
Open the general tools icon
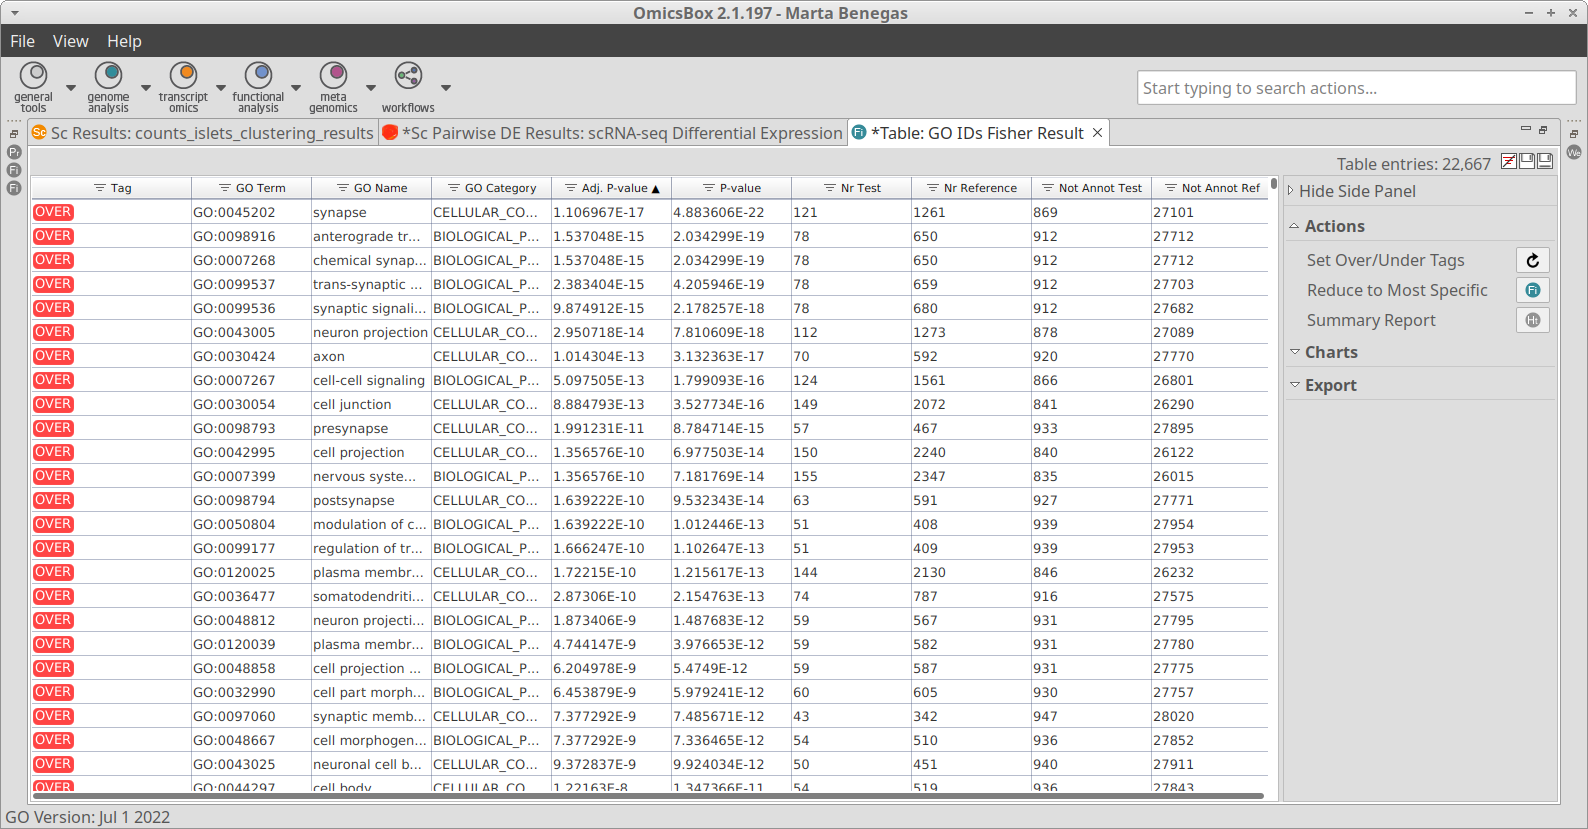click(x=33, y=76)
